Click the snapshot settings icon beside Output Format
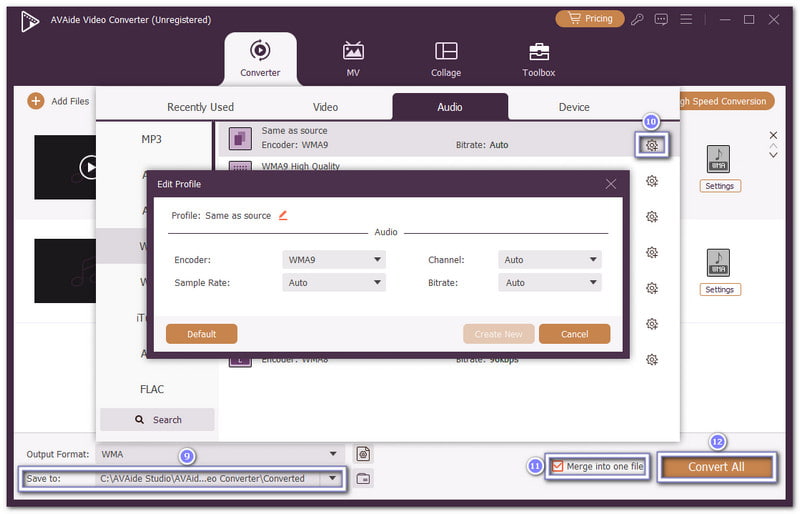The width and height of the screenshot is (800, 514). [363, 454]
